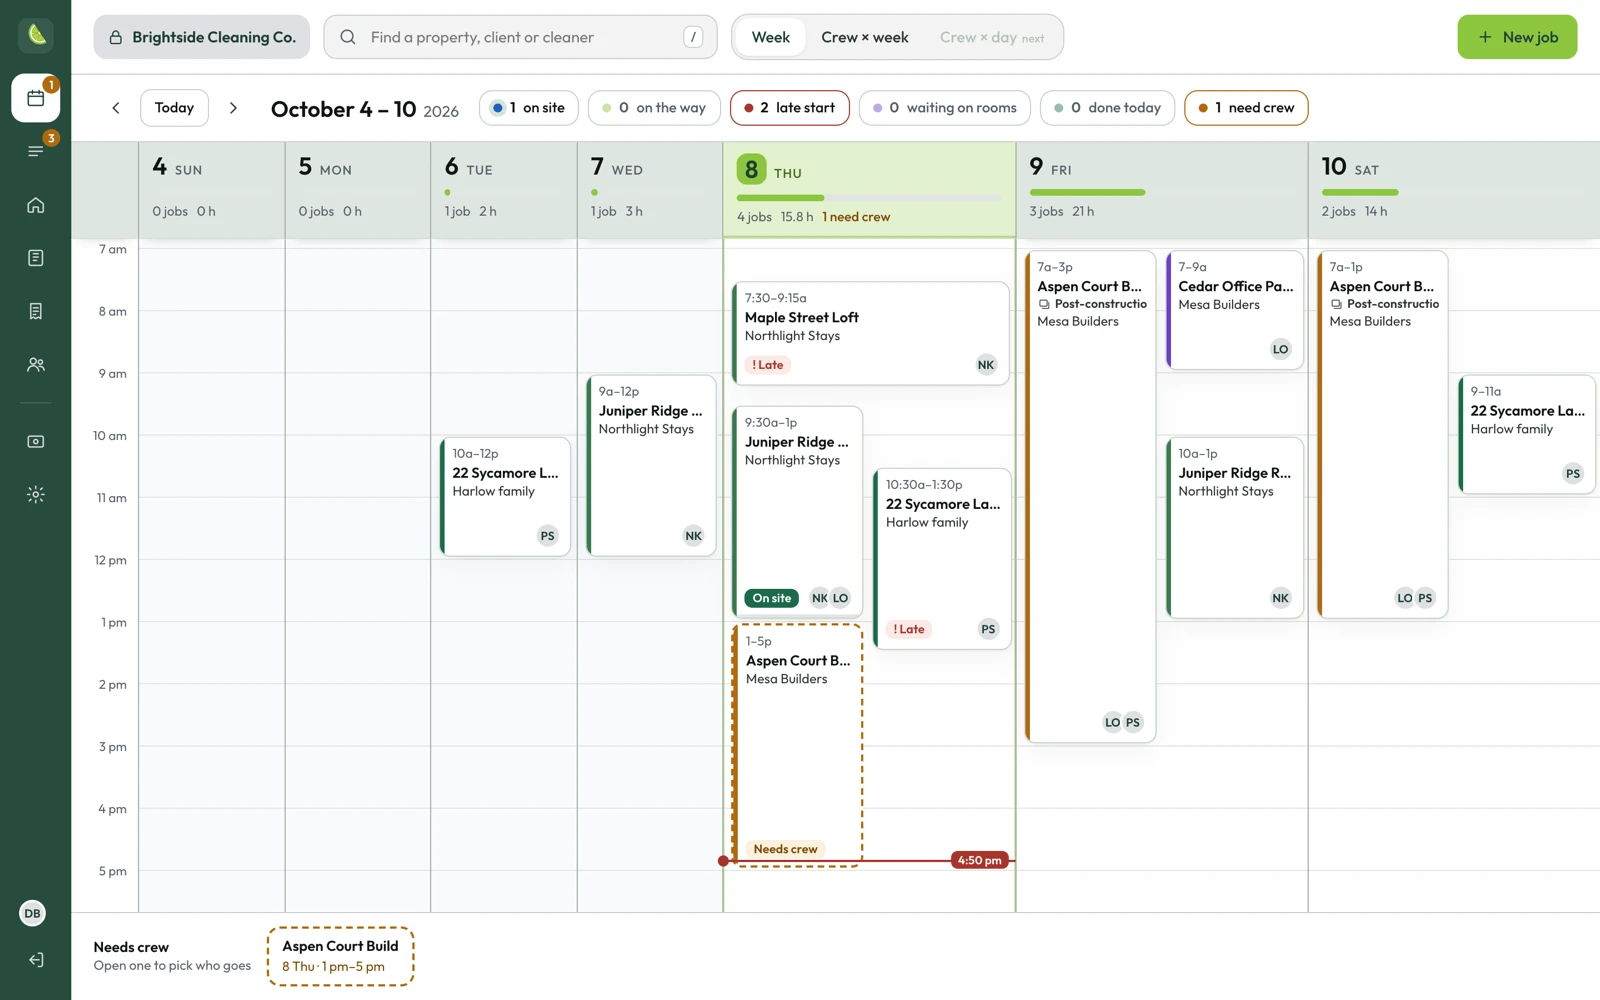Open the settings gear sidebar icon
Viewport: 1600px width, 1000px height.
36,494
